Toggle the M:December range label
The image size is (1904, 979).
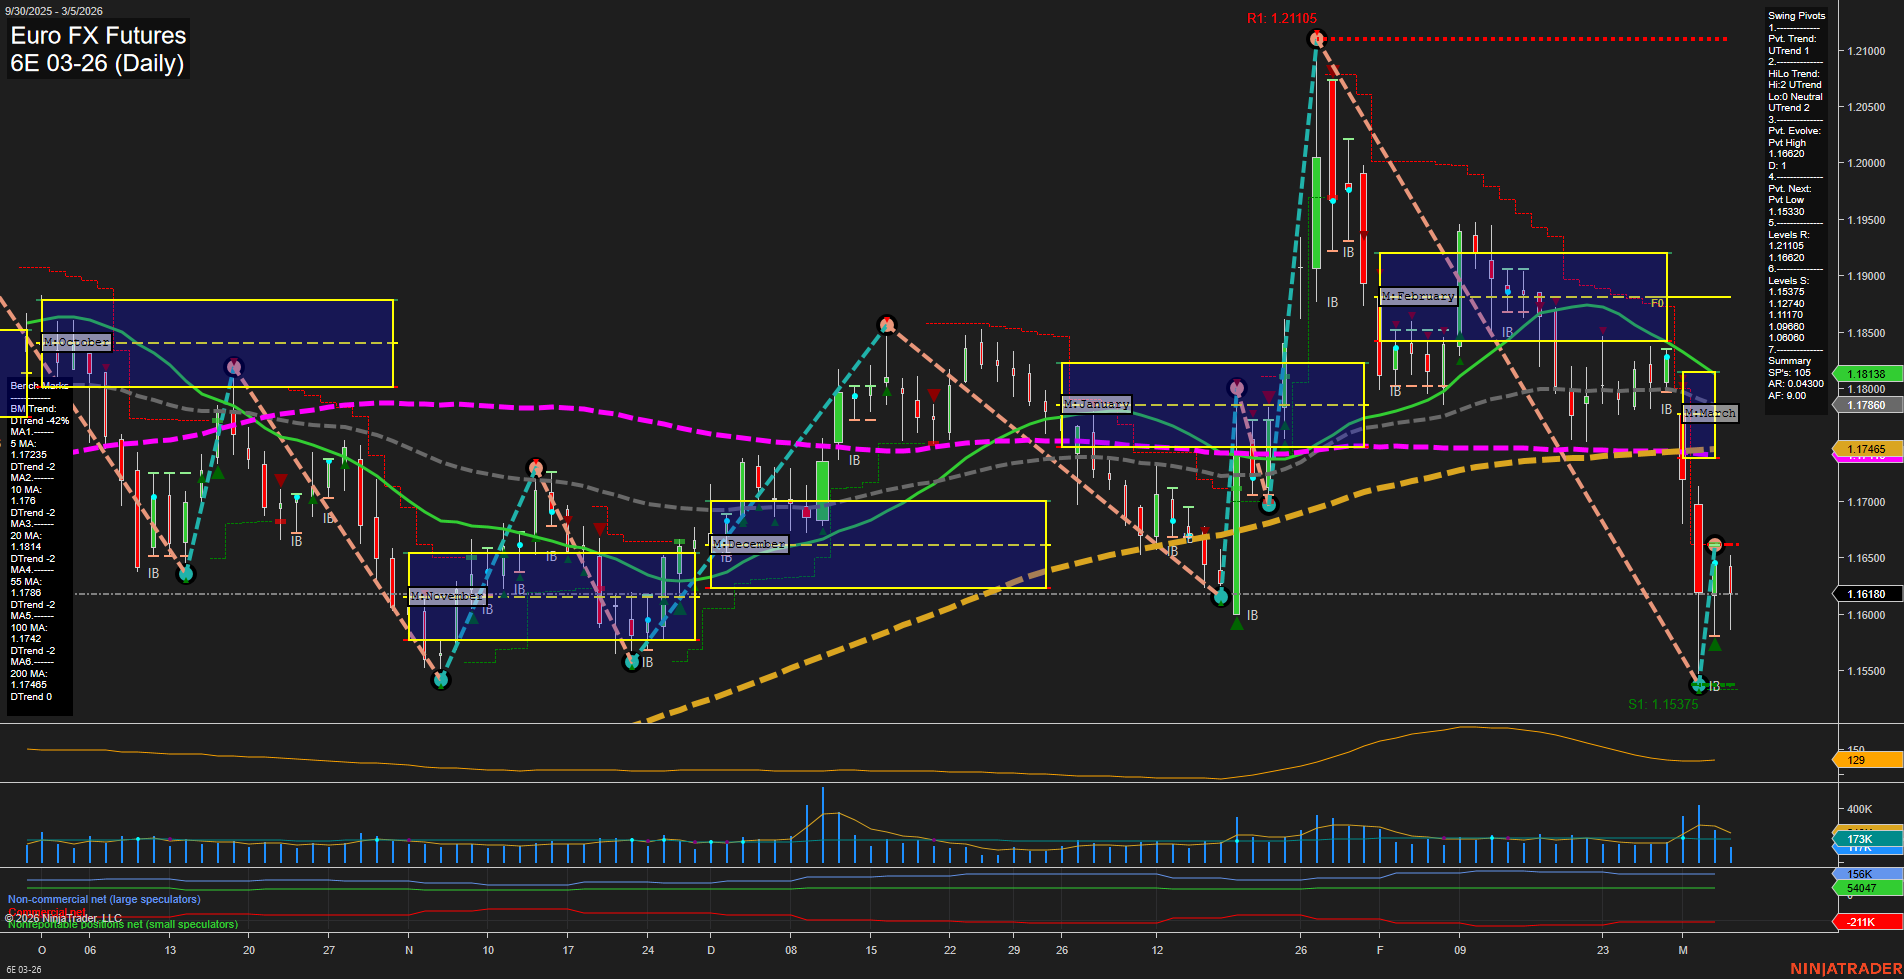[749, 543]
